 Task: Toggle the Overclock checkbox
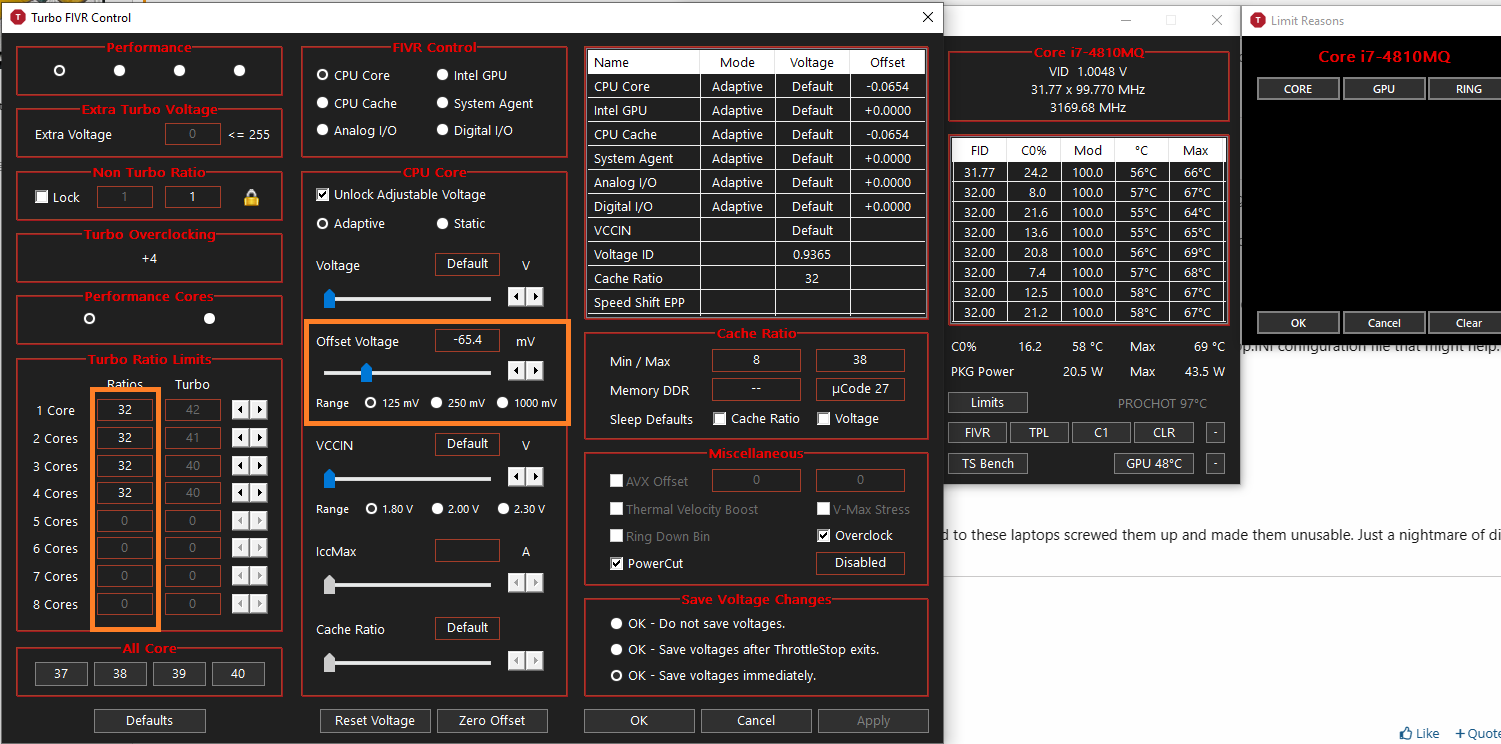click(x=824, y=535)
